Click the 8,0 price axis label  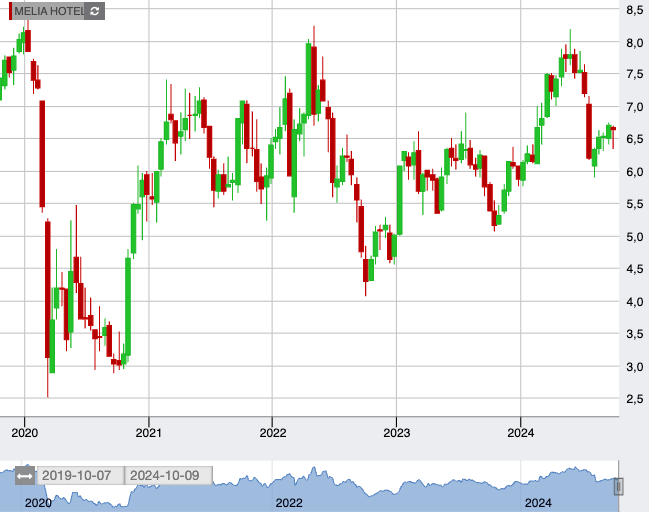634,43
